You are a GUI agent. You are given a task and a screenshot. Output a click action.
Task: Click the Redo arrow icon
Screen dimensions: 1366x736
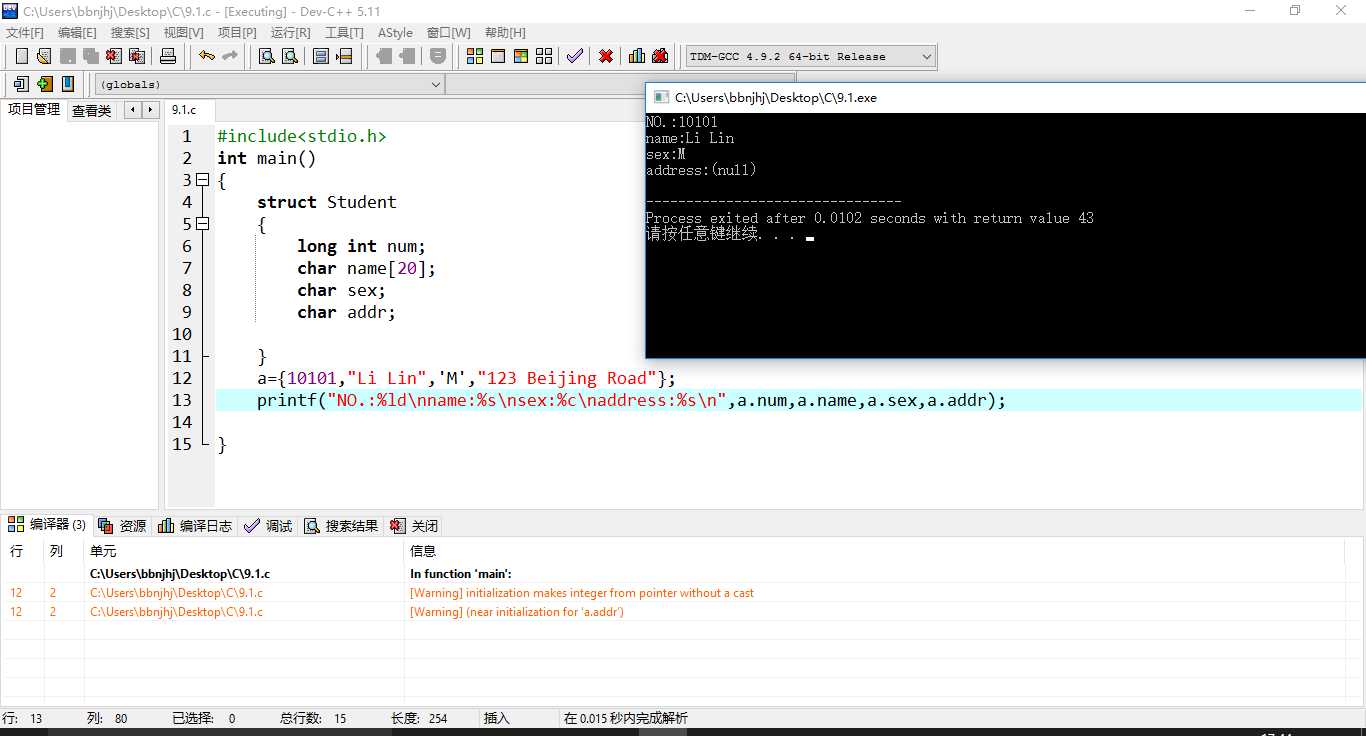tap(230, 56)
